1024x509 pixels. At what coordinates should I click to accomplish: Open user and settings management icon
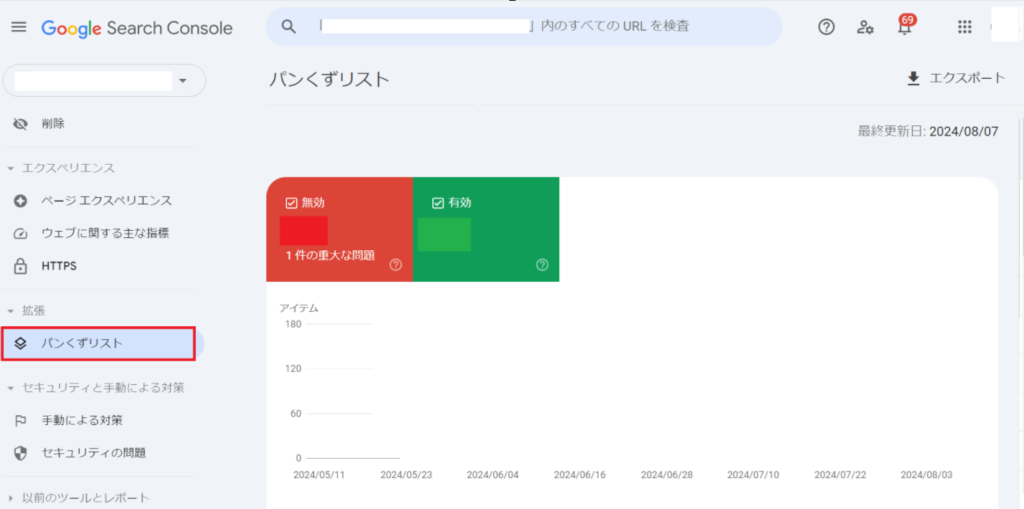[865, 27]
